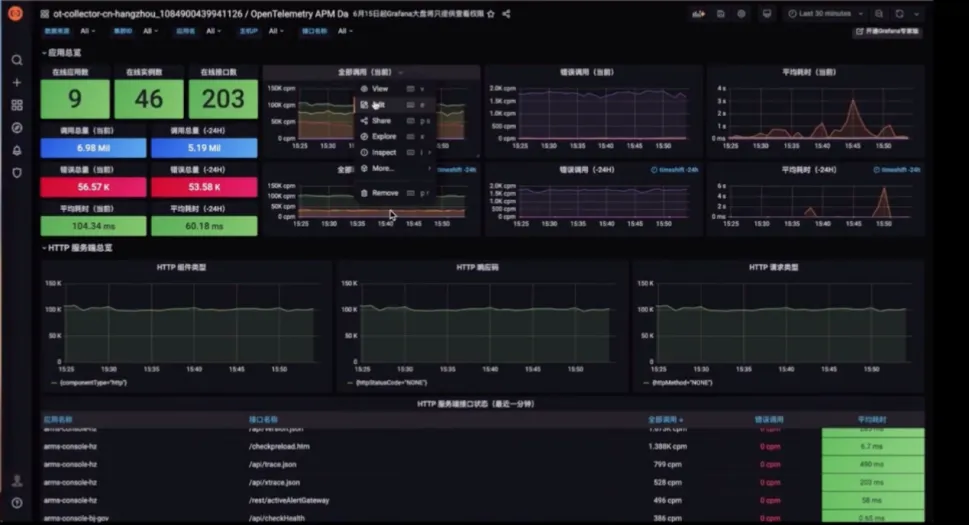969x525 pixels.
Task: Click the green stat panel showing 203
Action: pos(223,99)
